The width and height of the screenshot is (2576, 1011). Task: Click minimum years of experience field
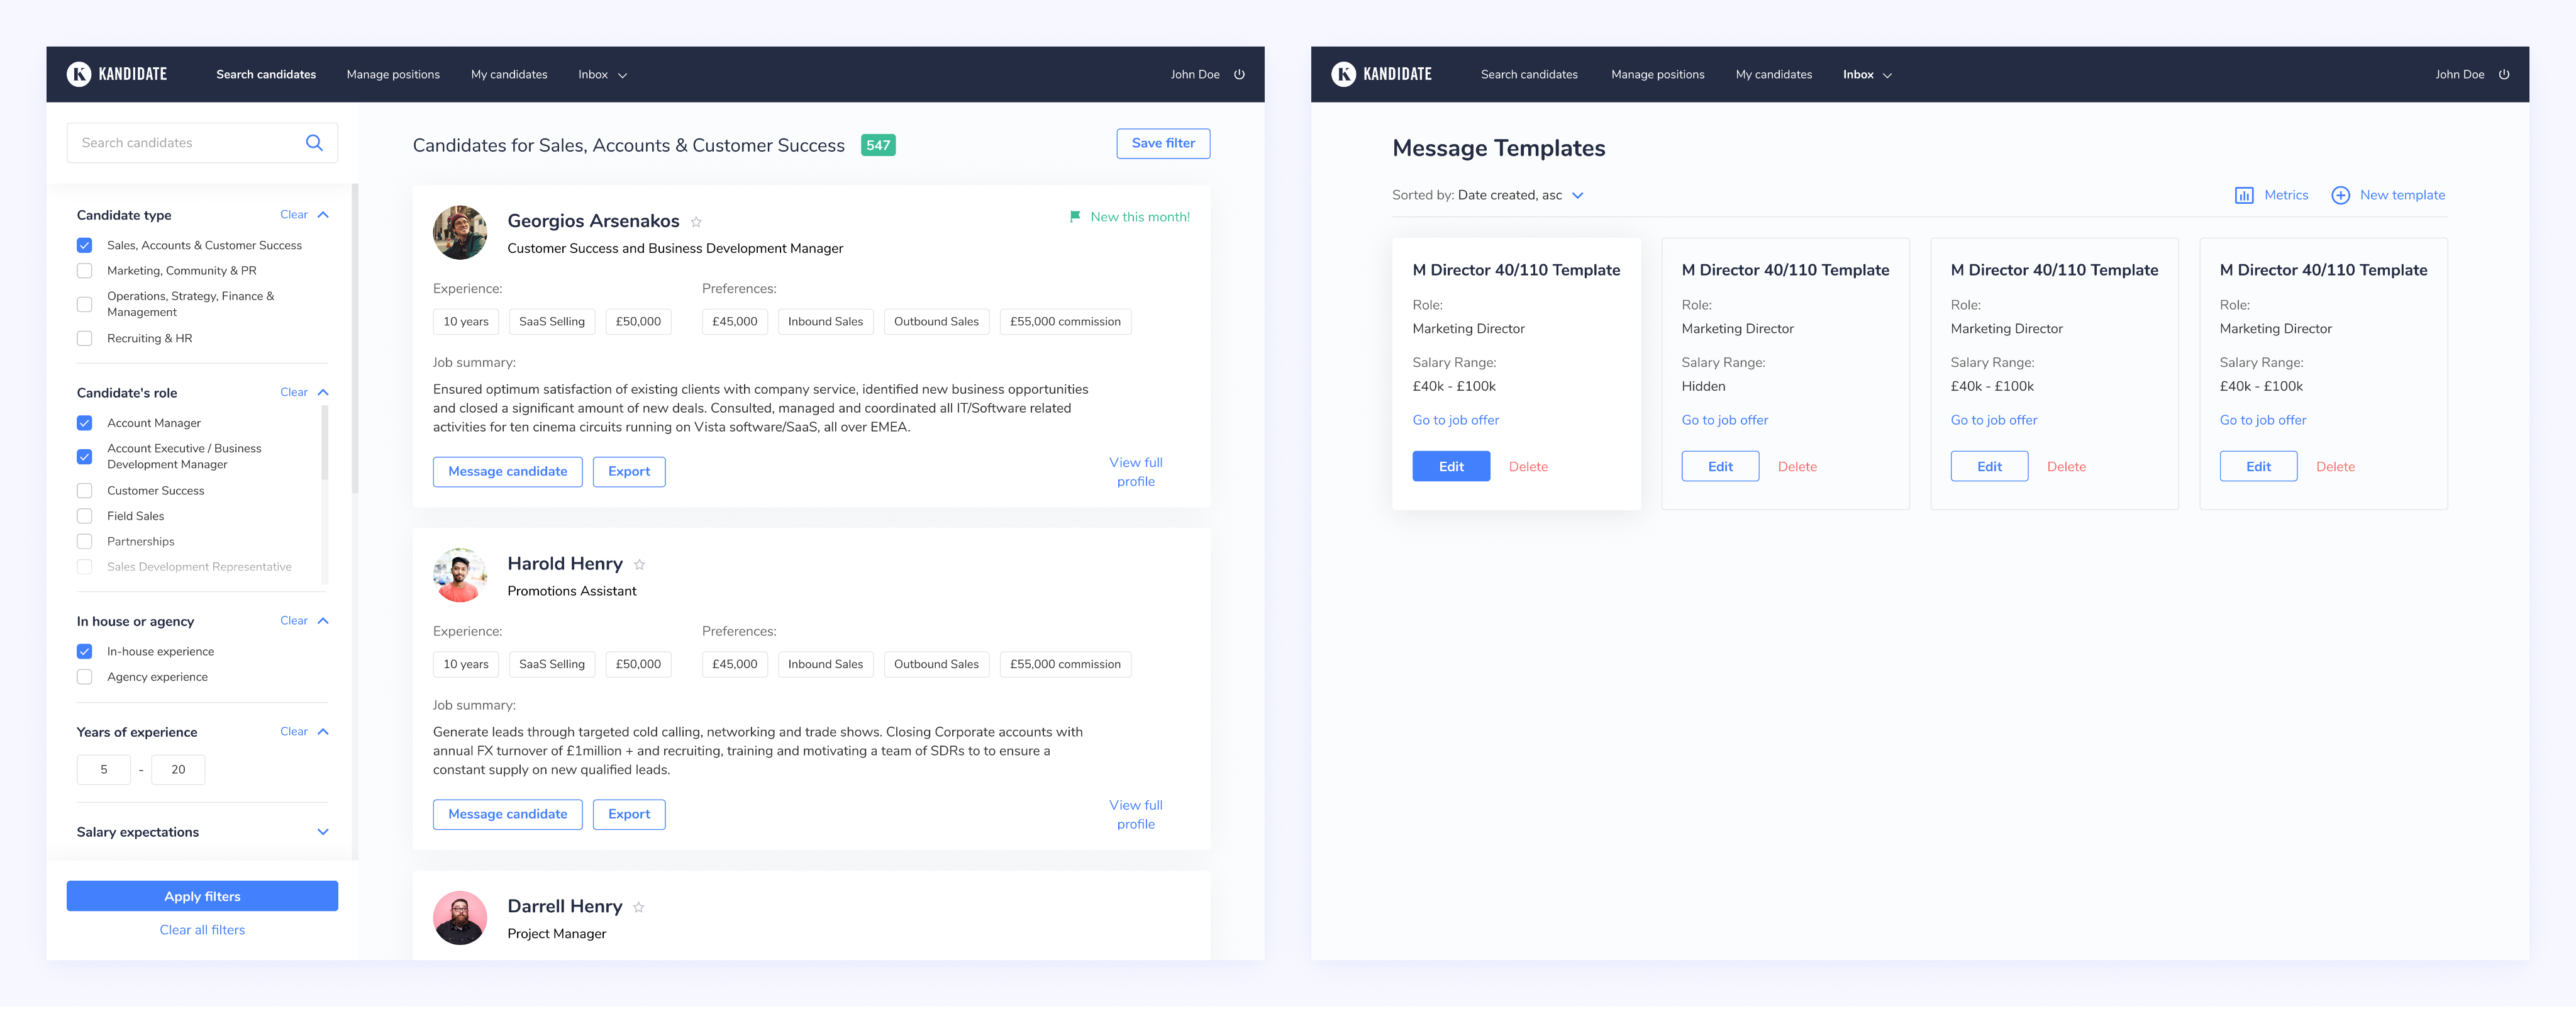[104, 770]
